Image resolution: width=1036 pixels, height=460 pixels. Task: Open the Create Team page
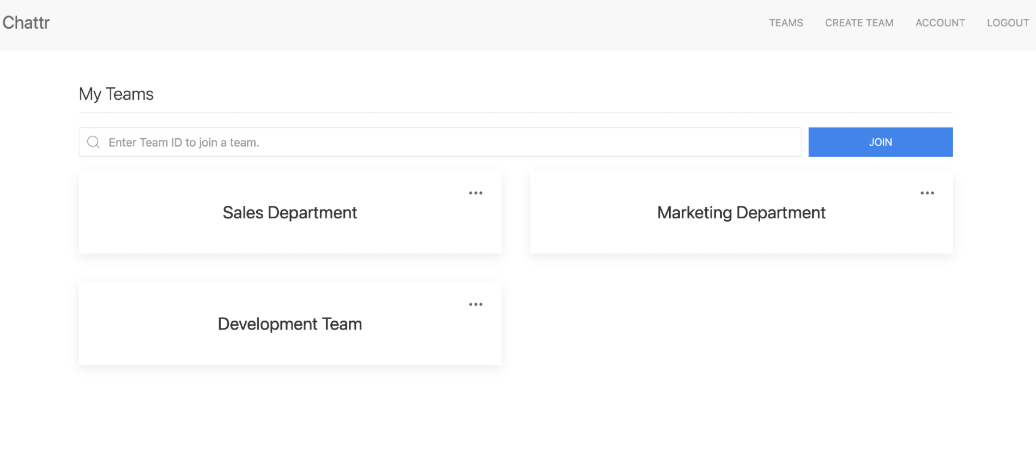click(859, 23)
